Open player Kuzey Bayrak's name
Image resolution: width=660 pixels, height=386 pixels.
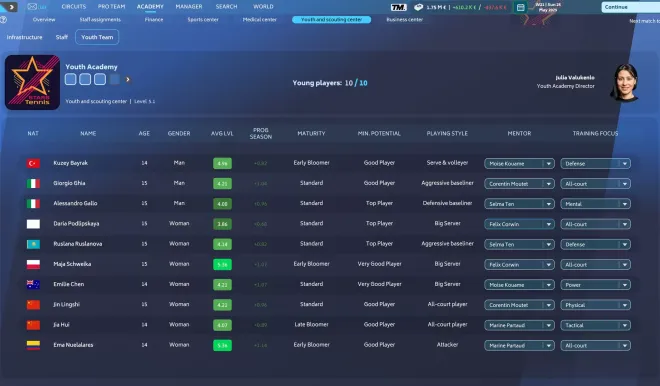[x=71, y=163]
